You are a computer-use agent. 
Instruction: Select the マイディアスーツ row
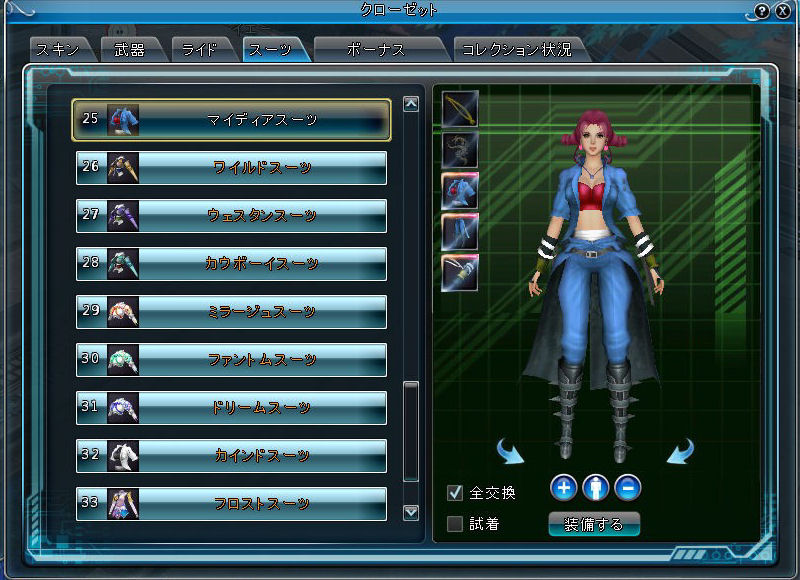coord(232,120)
